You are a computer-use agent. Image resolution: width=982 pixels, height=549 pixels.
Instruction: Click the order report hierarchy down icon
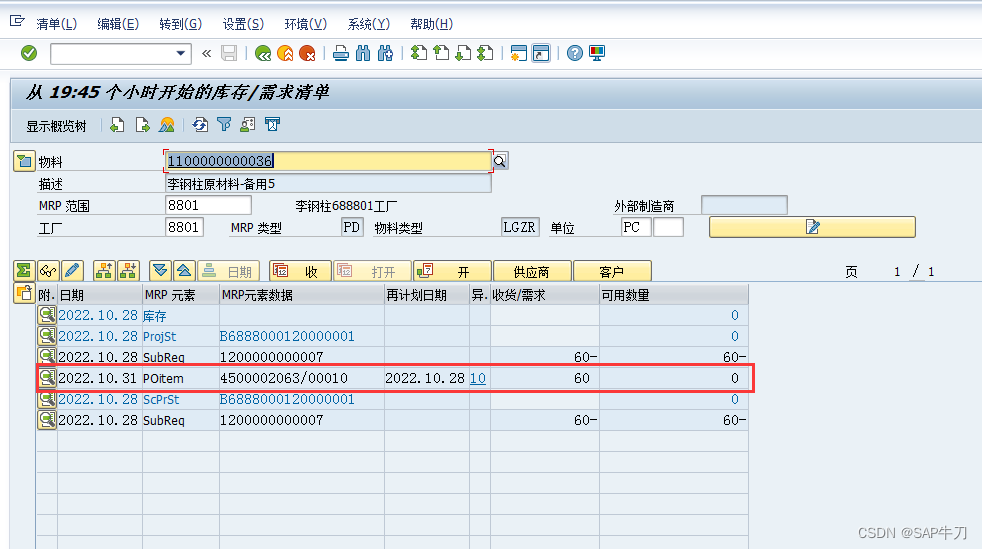[x=128, y=271]
